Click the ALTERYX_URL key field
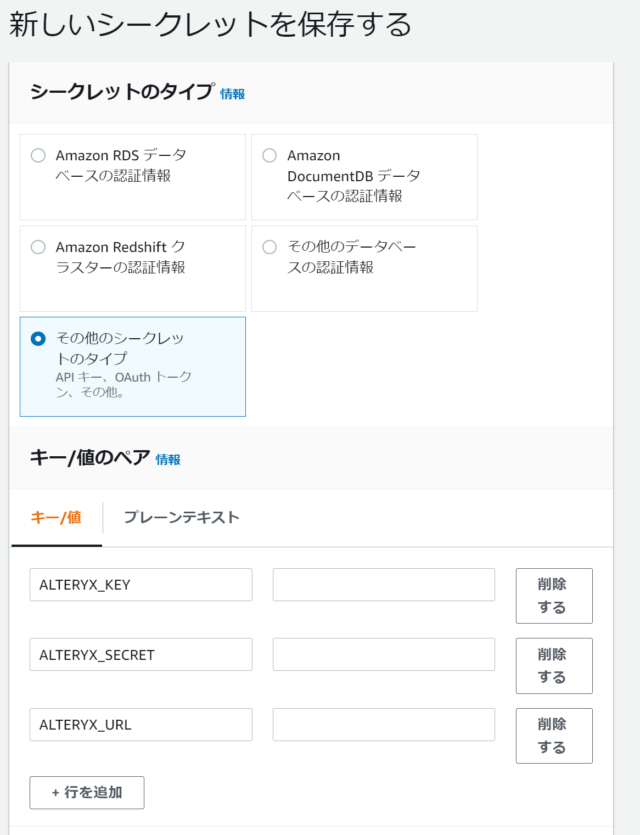 tap(141, 725)
